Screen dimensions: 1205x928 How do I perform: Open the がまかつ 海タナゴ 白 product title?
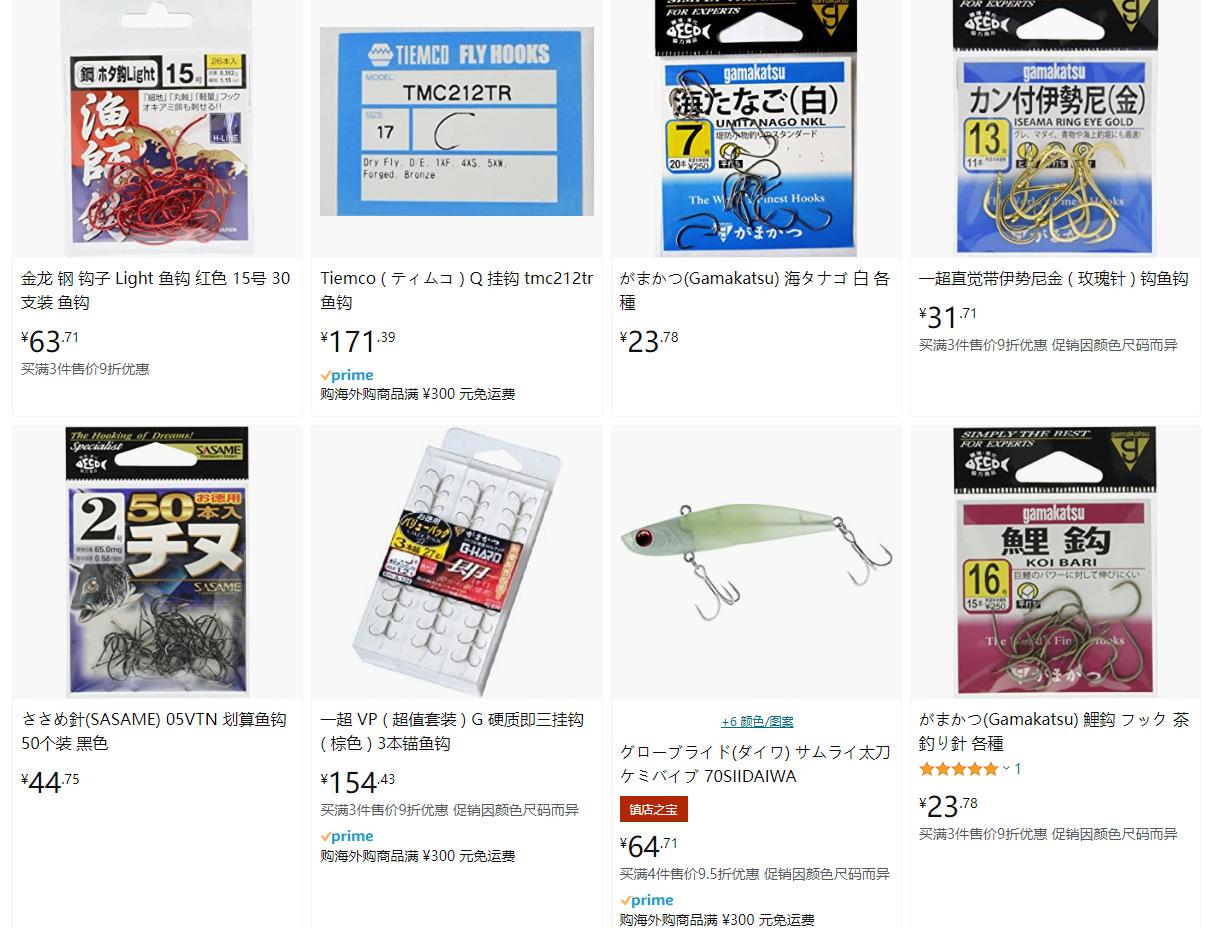pos(755,290)
